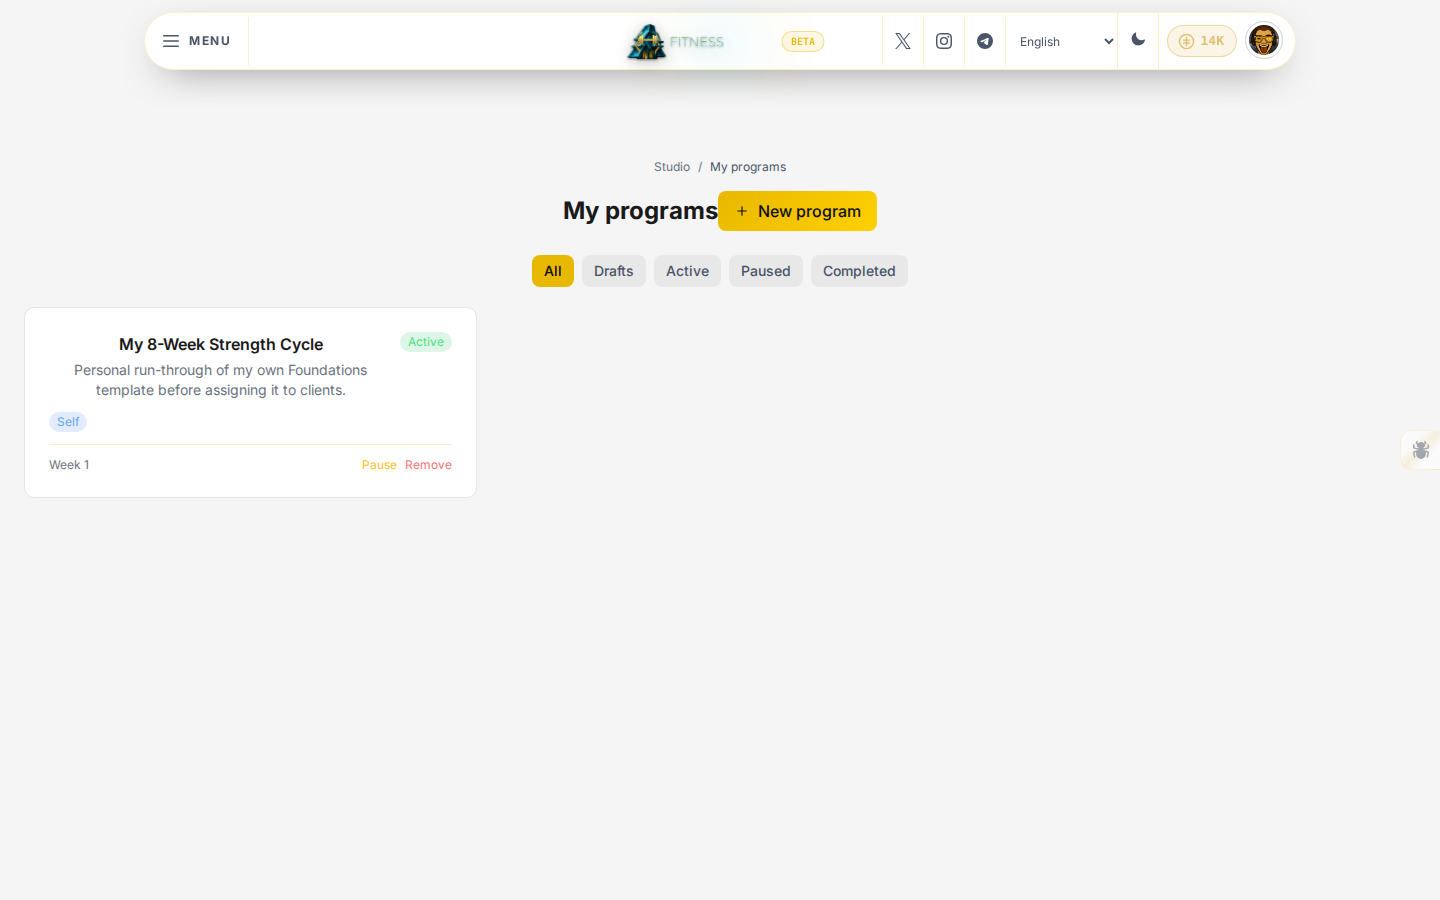The width and height of the screenshot is (1440, 900).
Task: Click the Self tag on program card
Action: pyautogui.click(x=68, y=422)
